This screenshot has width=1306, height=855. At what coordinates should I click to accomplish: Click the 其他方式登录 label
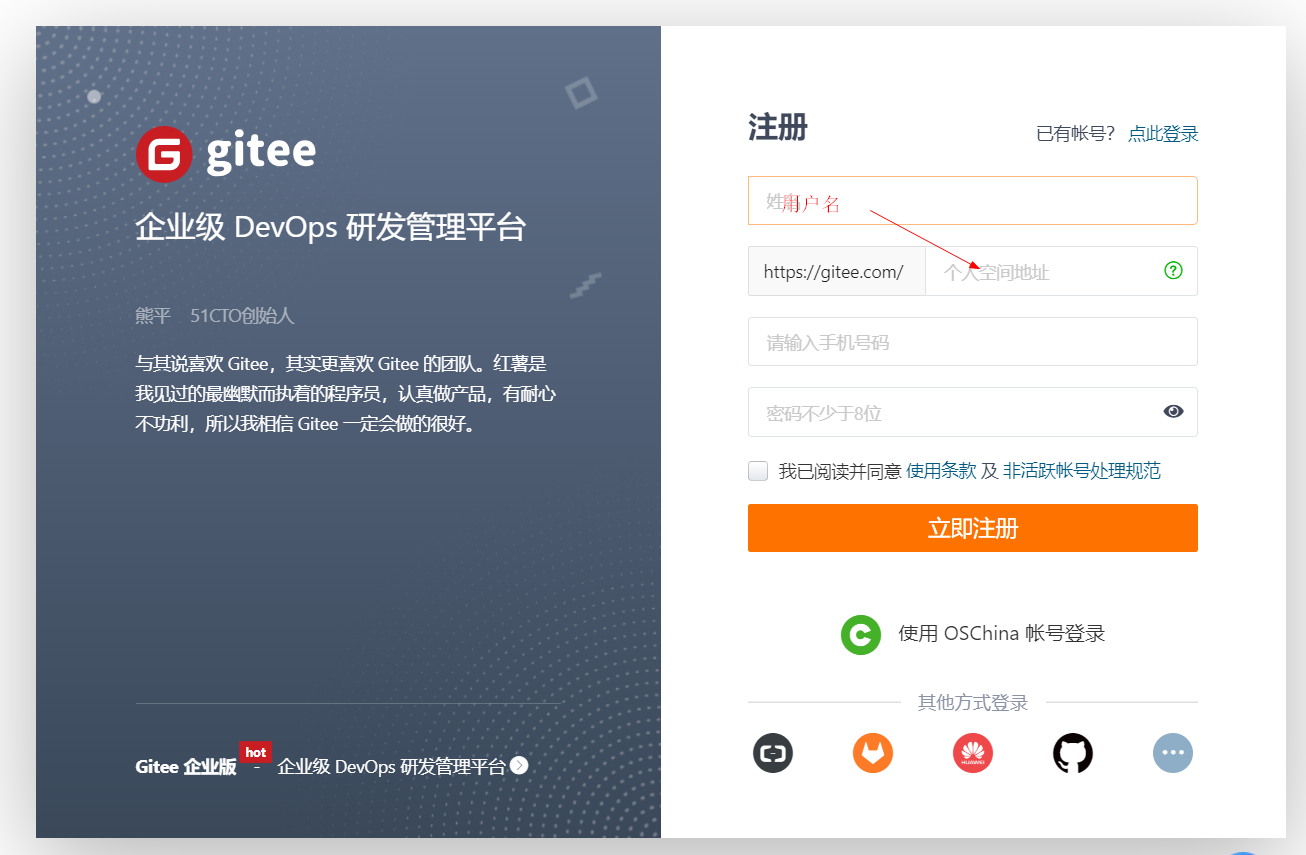(973, 702)
